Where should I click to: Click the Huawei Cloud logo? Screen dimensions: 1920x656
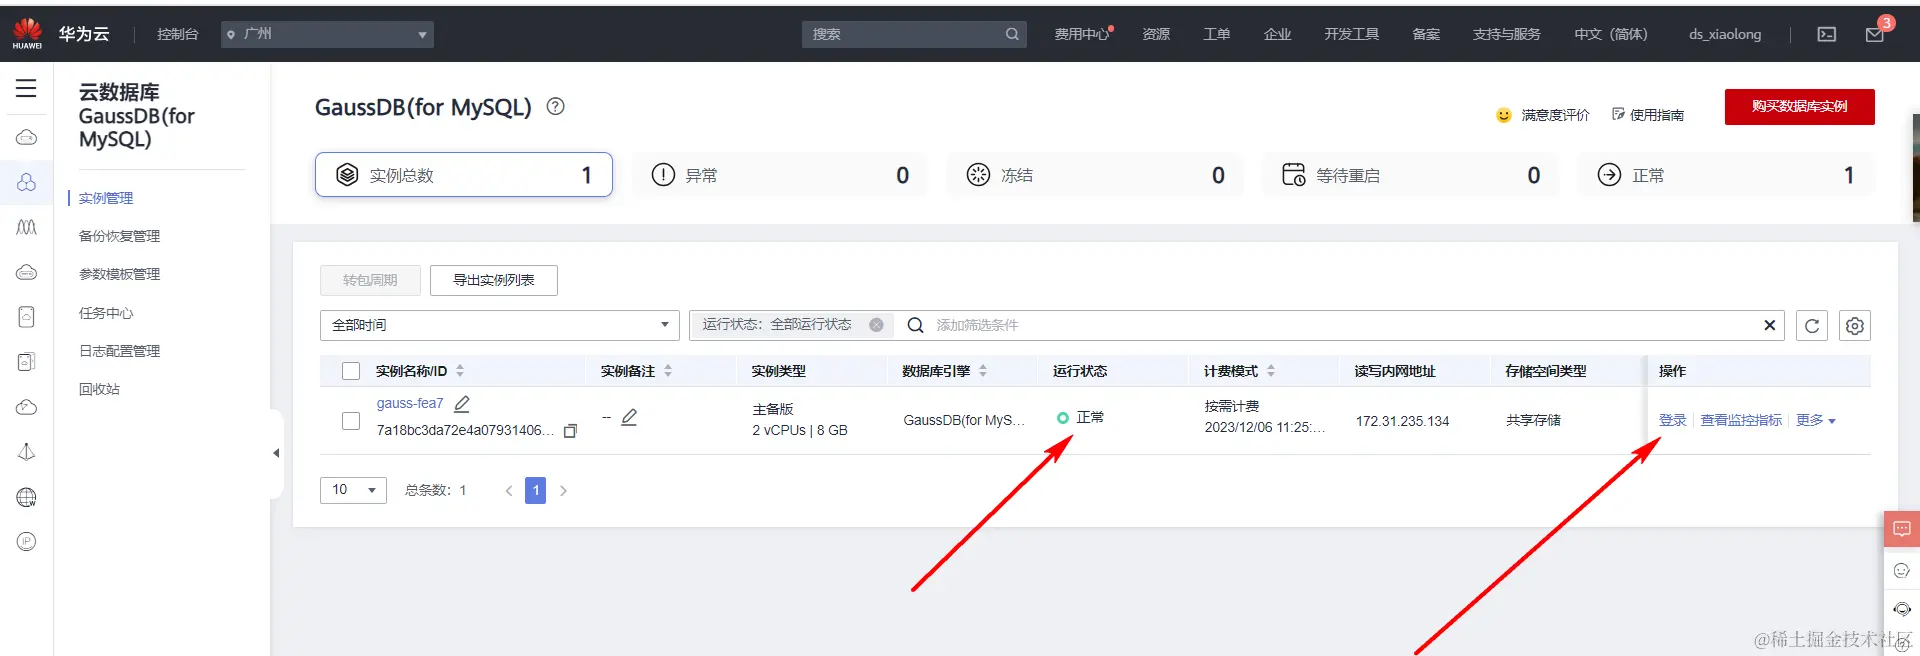(x=27, y=33)
